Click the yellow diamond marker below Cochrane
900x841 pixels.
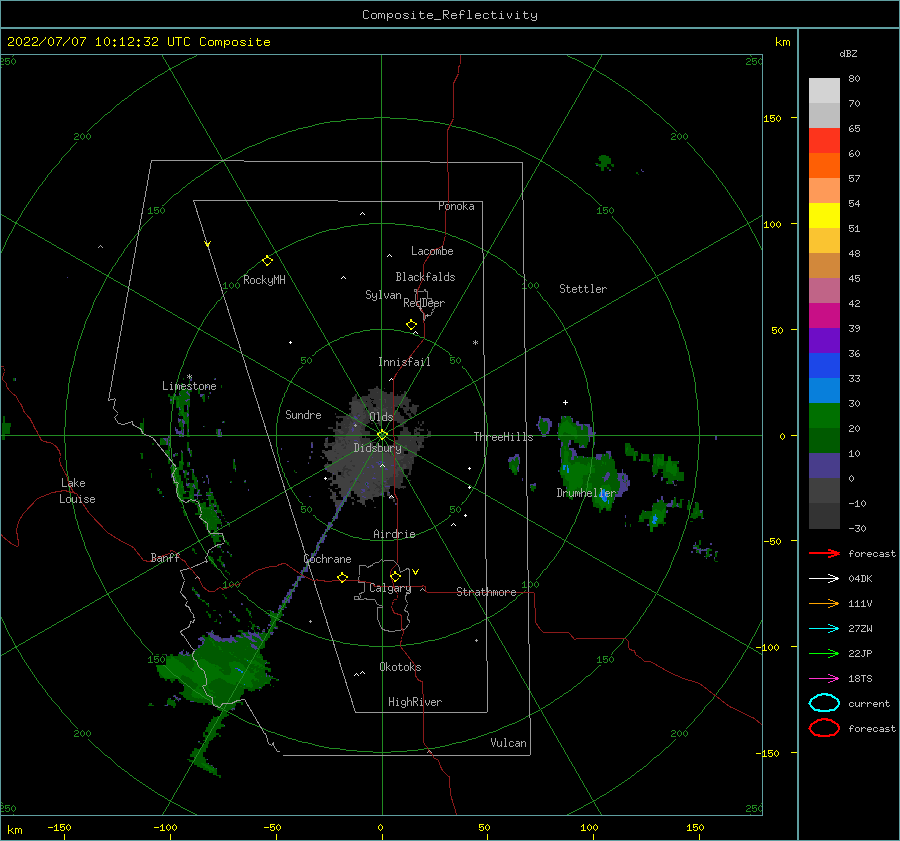tap(342, 578)
